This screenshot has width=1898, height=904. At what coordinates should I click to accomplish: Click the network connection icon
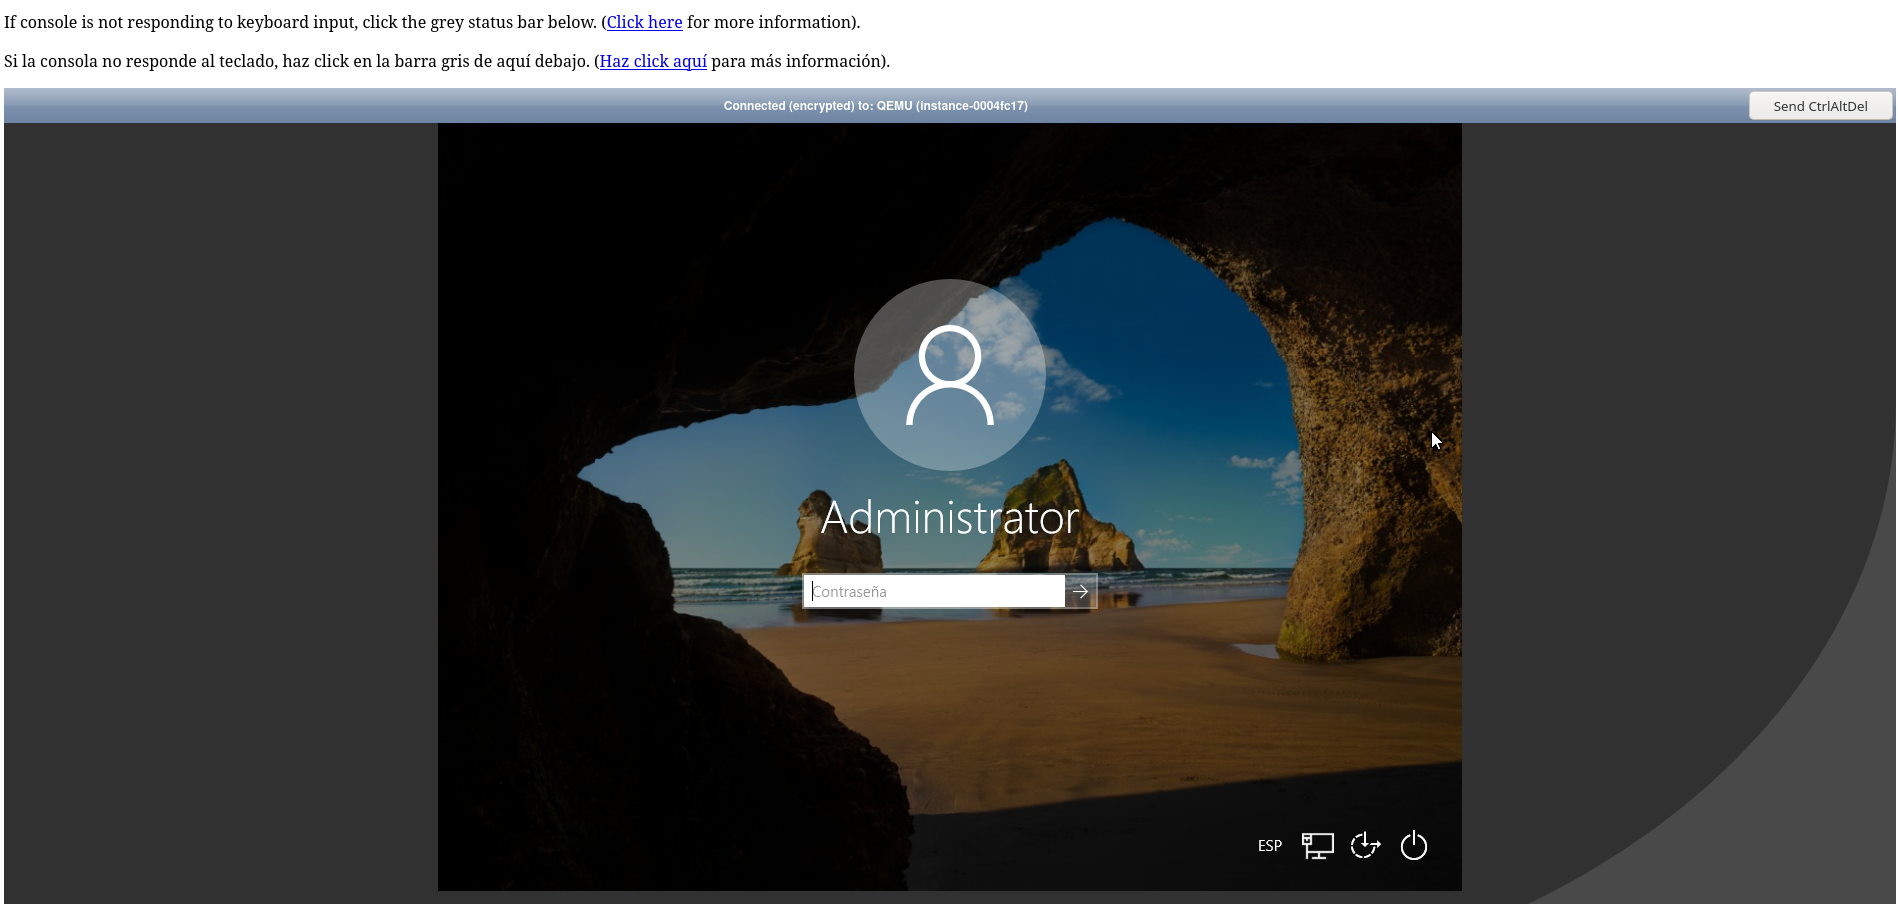click(1317, 846)
